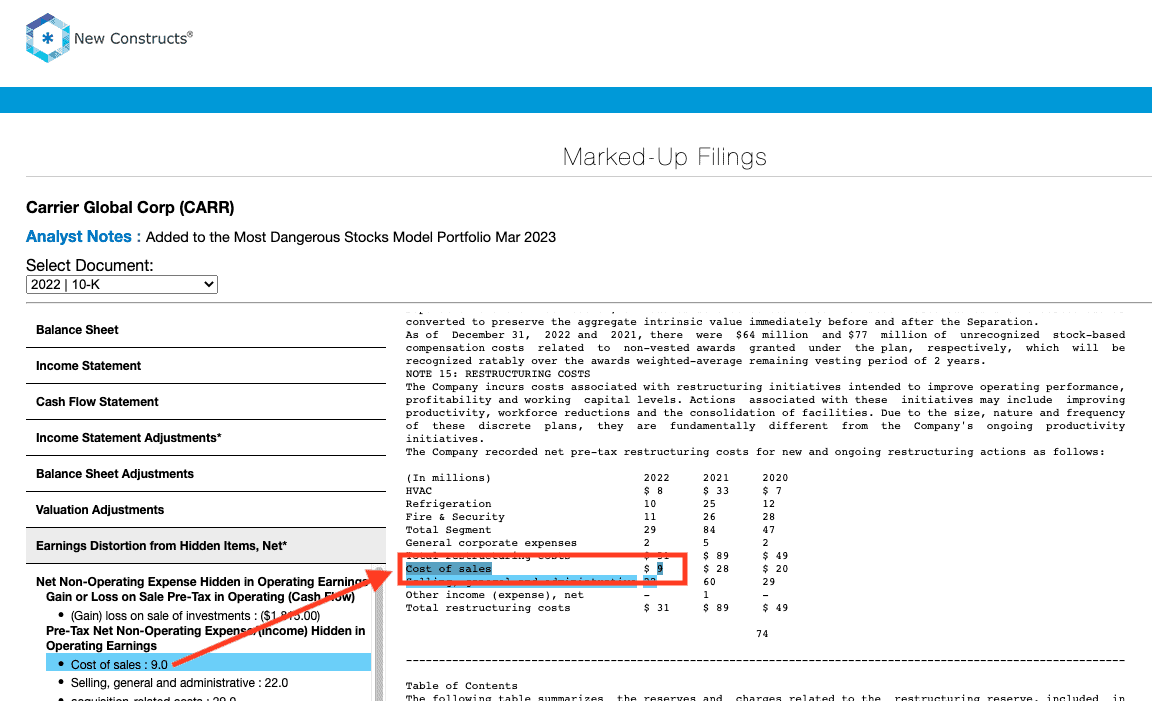Click the 'Total Segment' row label
This screenshot has height=701, width=1152.
(448, 530)
